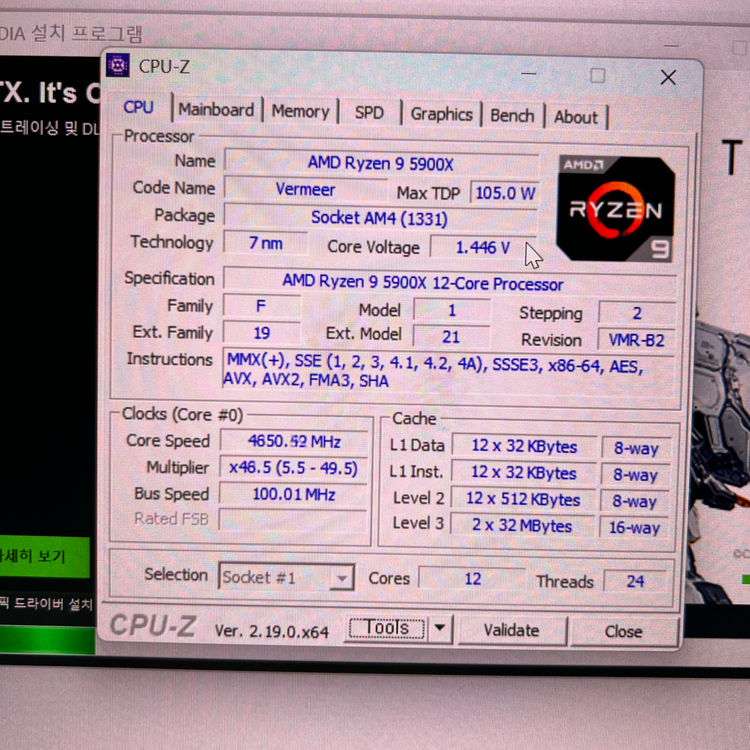
Task: Switch to the Mainboard tab
Action: [x=216, y=110]
